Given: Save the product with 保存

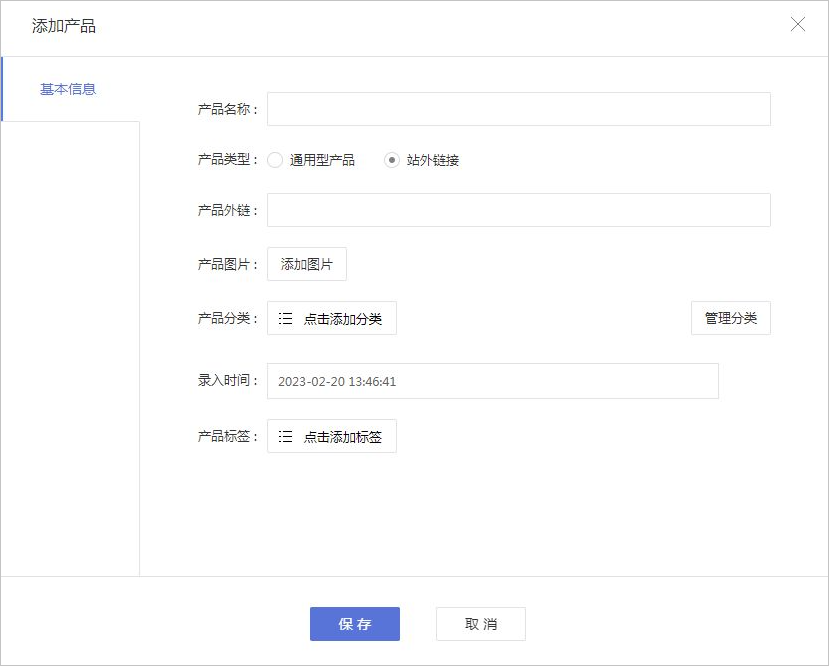Looking at the screenshot, I should 355,624.
